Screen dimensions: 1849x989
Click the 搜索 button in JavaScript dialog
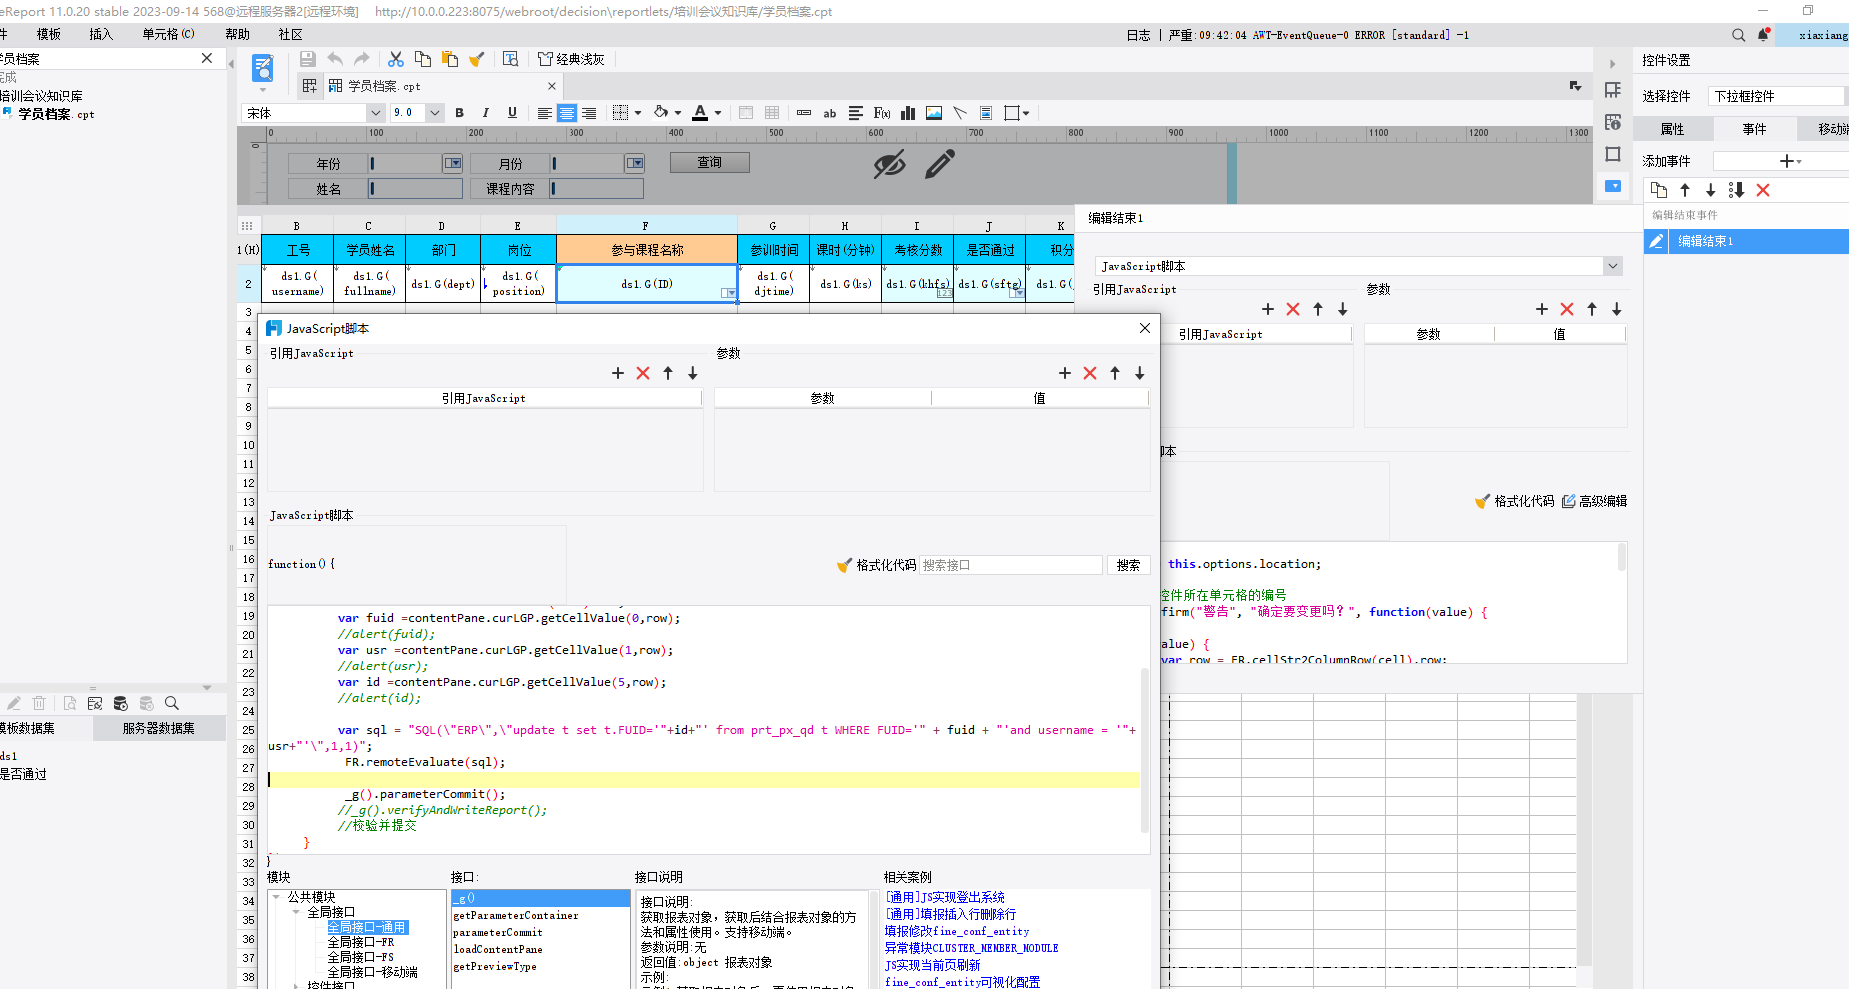pos(1129,565)
